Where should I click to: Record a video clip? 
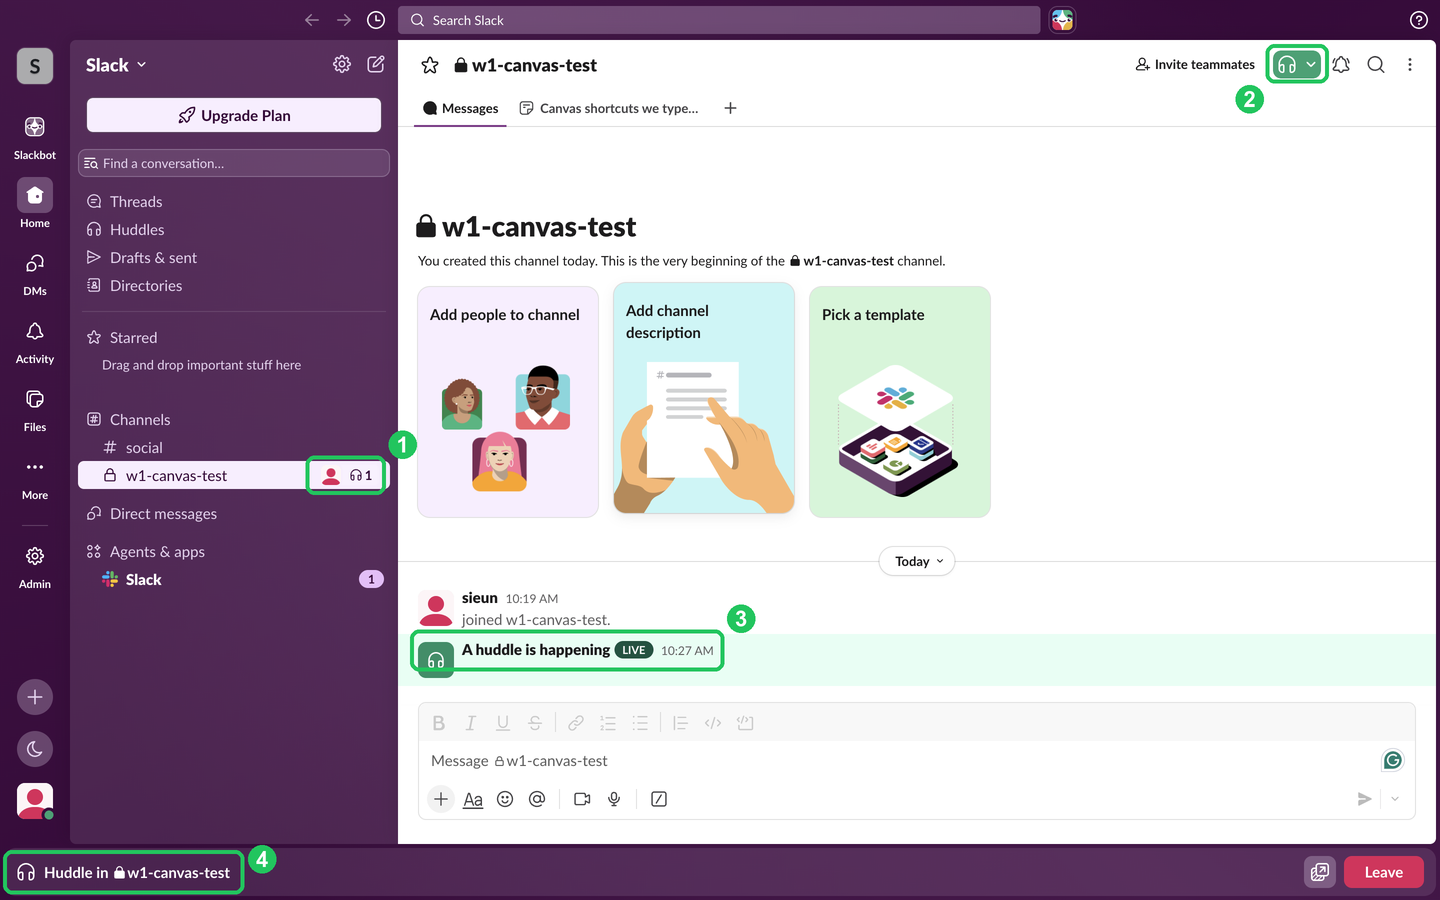[x=582, y=799]
